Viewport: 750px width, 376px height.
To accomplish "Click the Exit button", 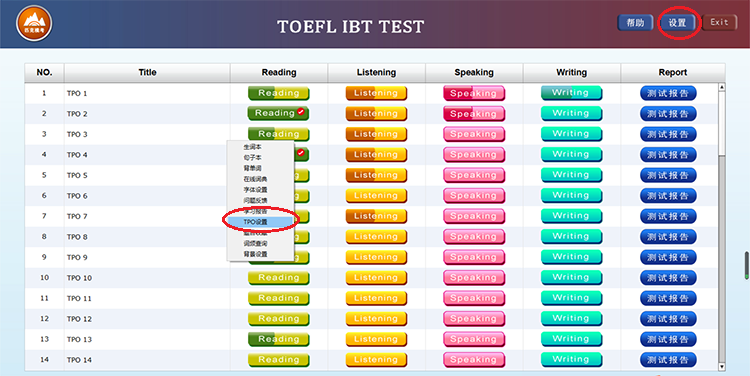I will tap(719, 22).
